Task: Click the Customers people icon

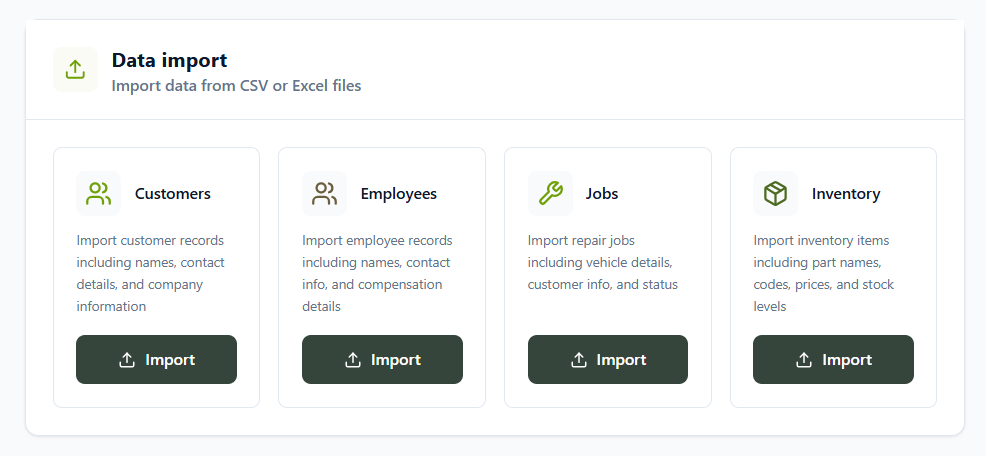Action: tap(99, 194)
